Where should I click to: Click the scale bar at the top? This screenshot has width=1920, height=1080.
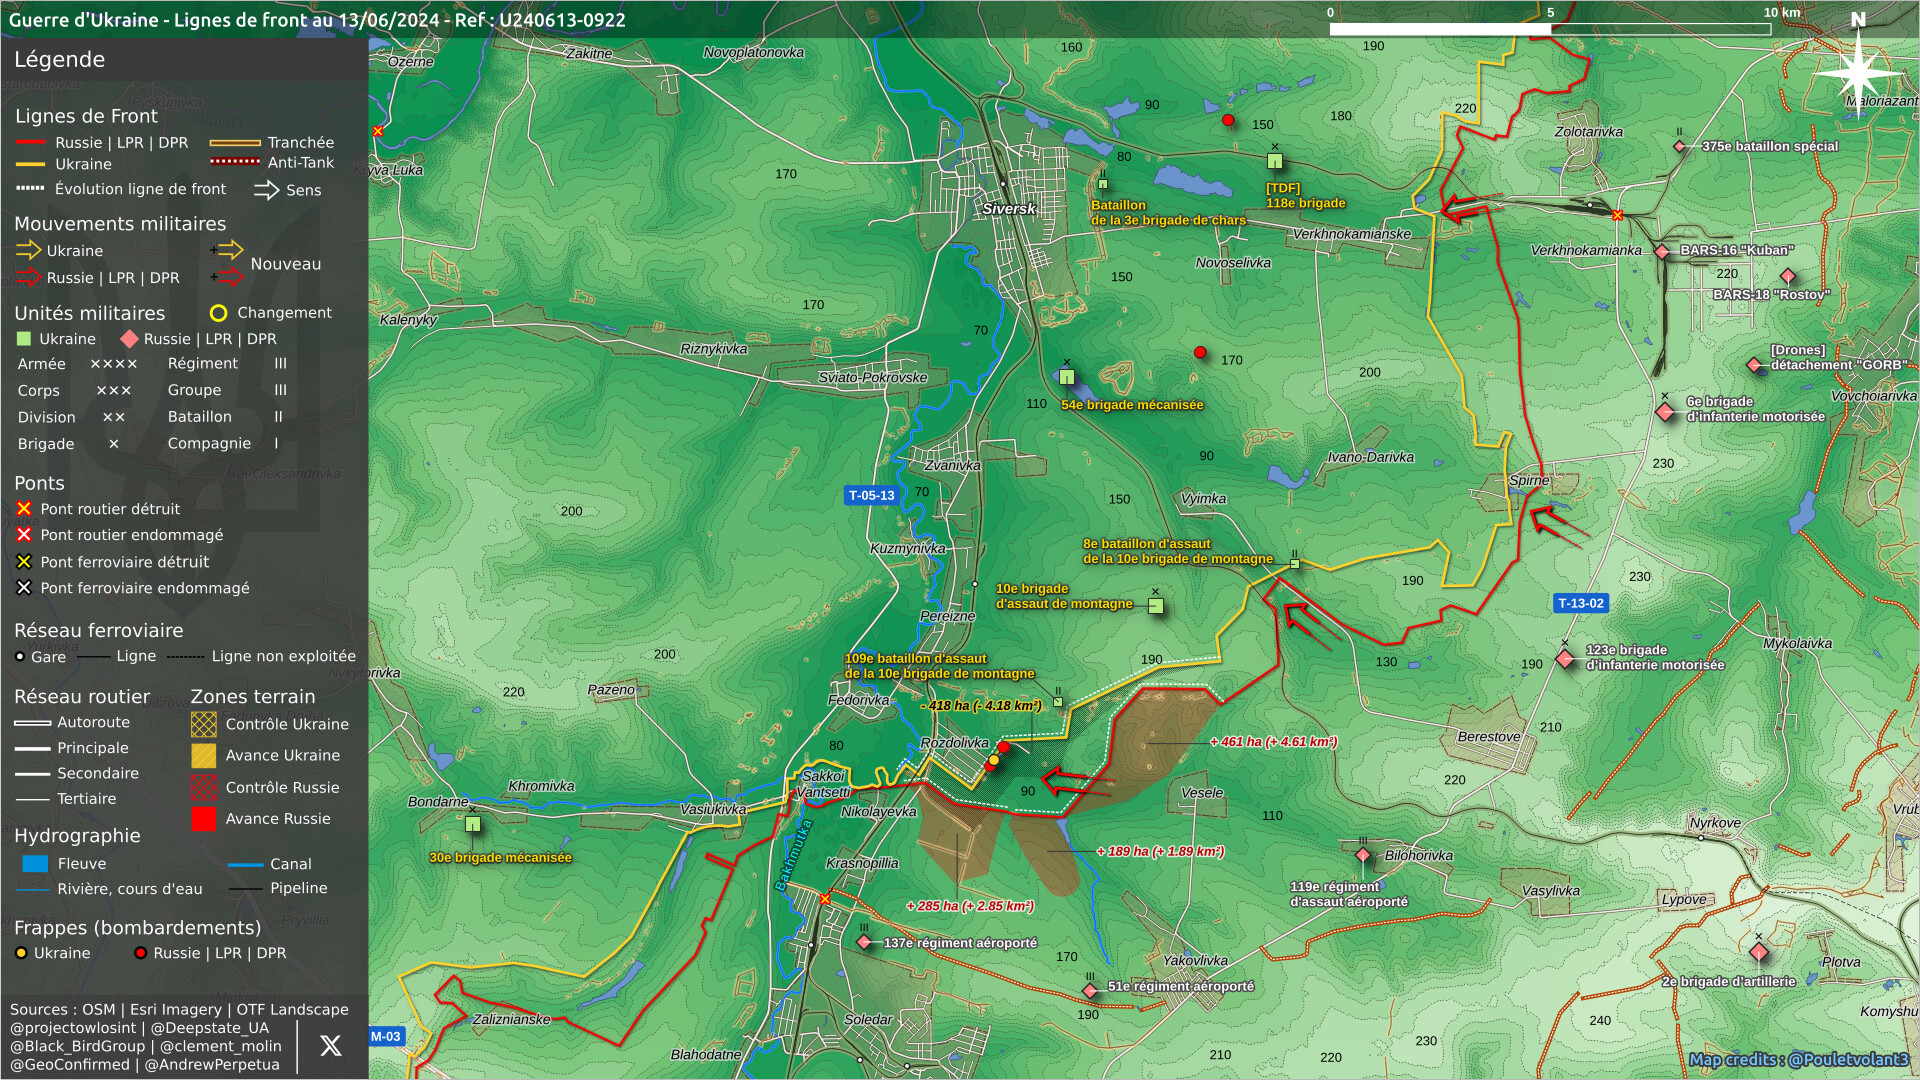(1550, 29)
